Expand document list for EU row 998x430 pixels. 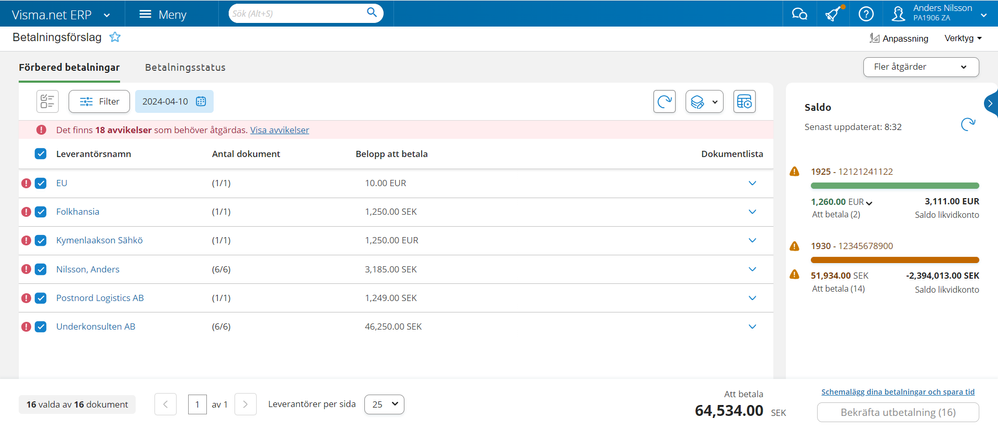(752, 183)
